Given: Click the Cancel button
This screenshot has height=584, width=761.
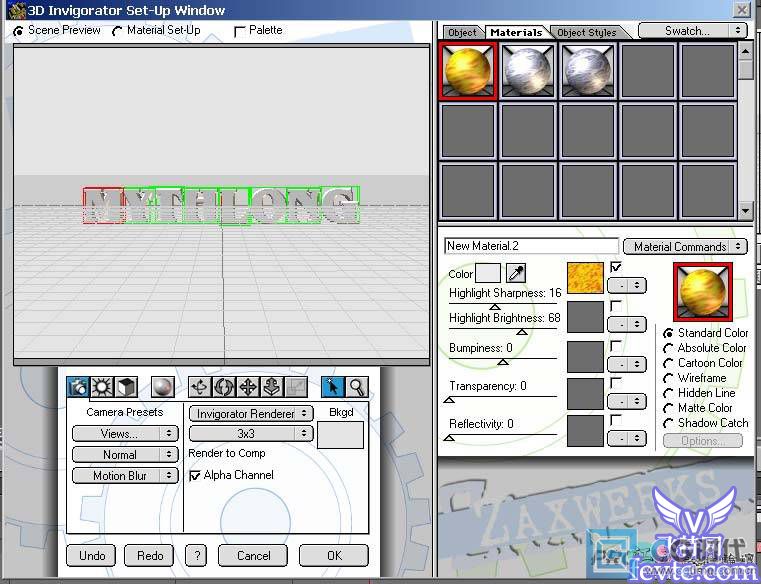Looking at the screenshot, I should [x=253, y=555].
